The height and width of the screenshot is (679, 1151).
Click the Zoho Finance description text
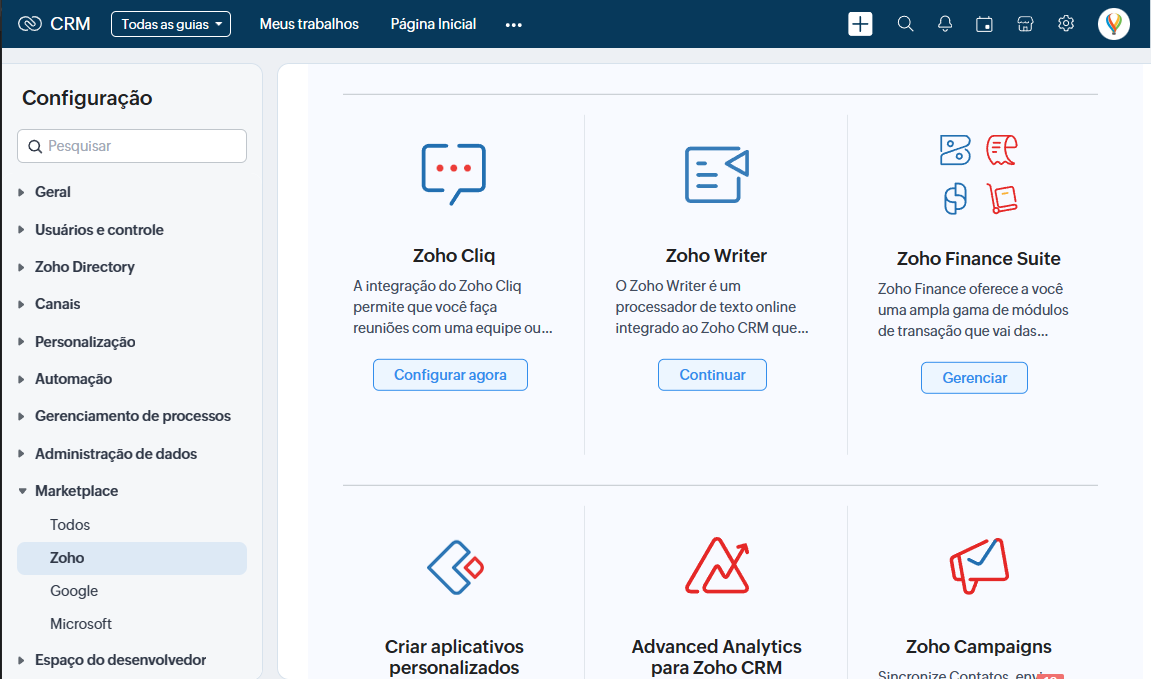pyautogui.click(x=973, y=310)
